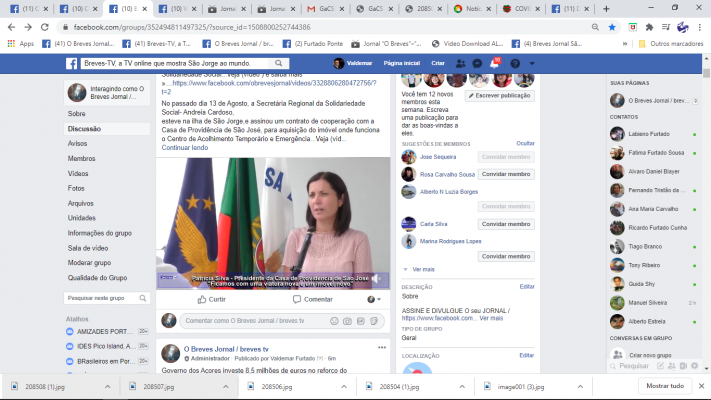Open three-dot menu on O Breves Jornal post
Image resolution: width=711 pixels, height=400 pixels.
pyautogui.click(x=381, y=347)
